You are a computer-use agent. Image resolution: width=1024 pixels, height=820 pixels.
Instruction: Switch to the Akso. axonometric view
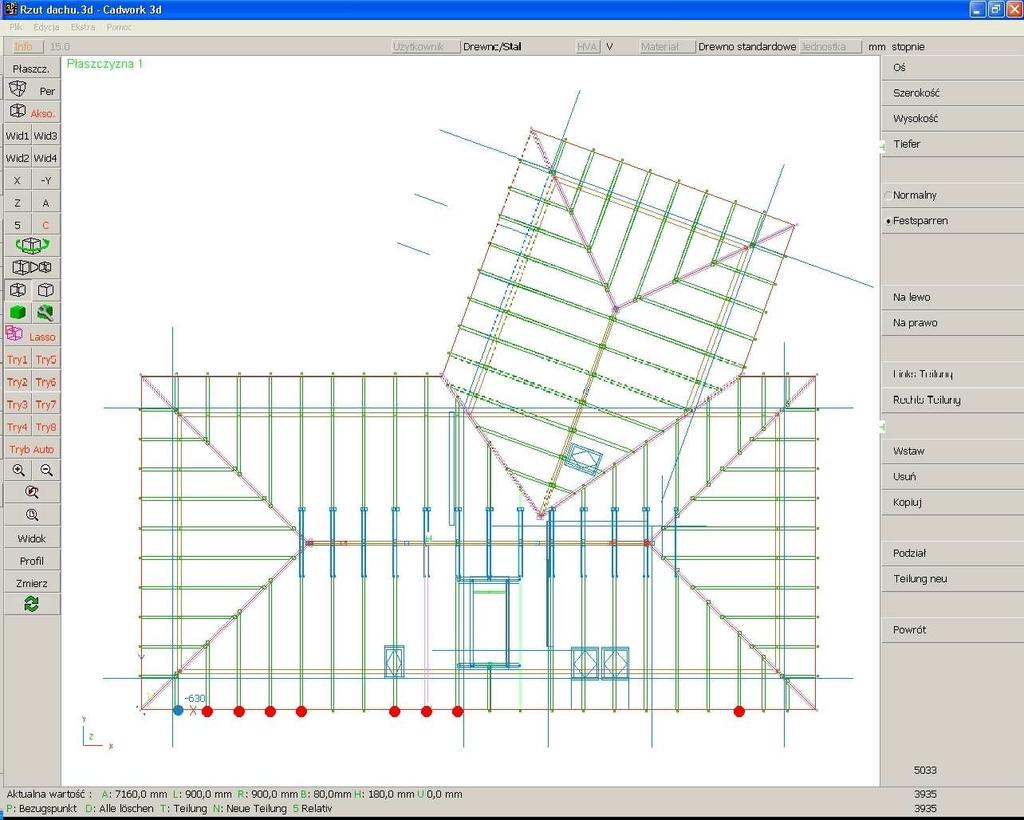click(31, 112)
